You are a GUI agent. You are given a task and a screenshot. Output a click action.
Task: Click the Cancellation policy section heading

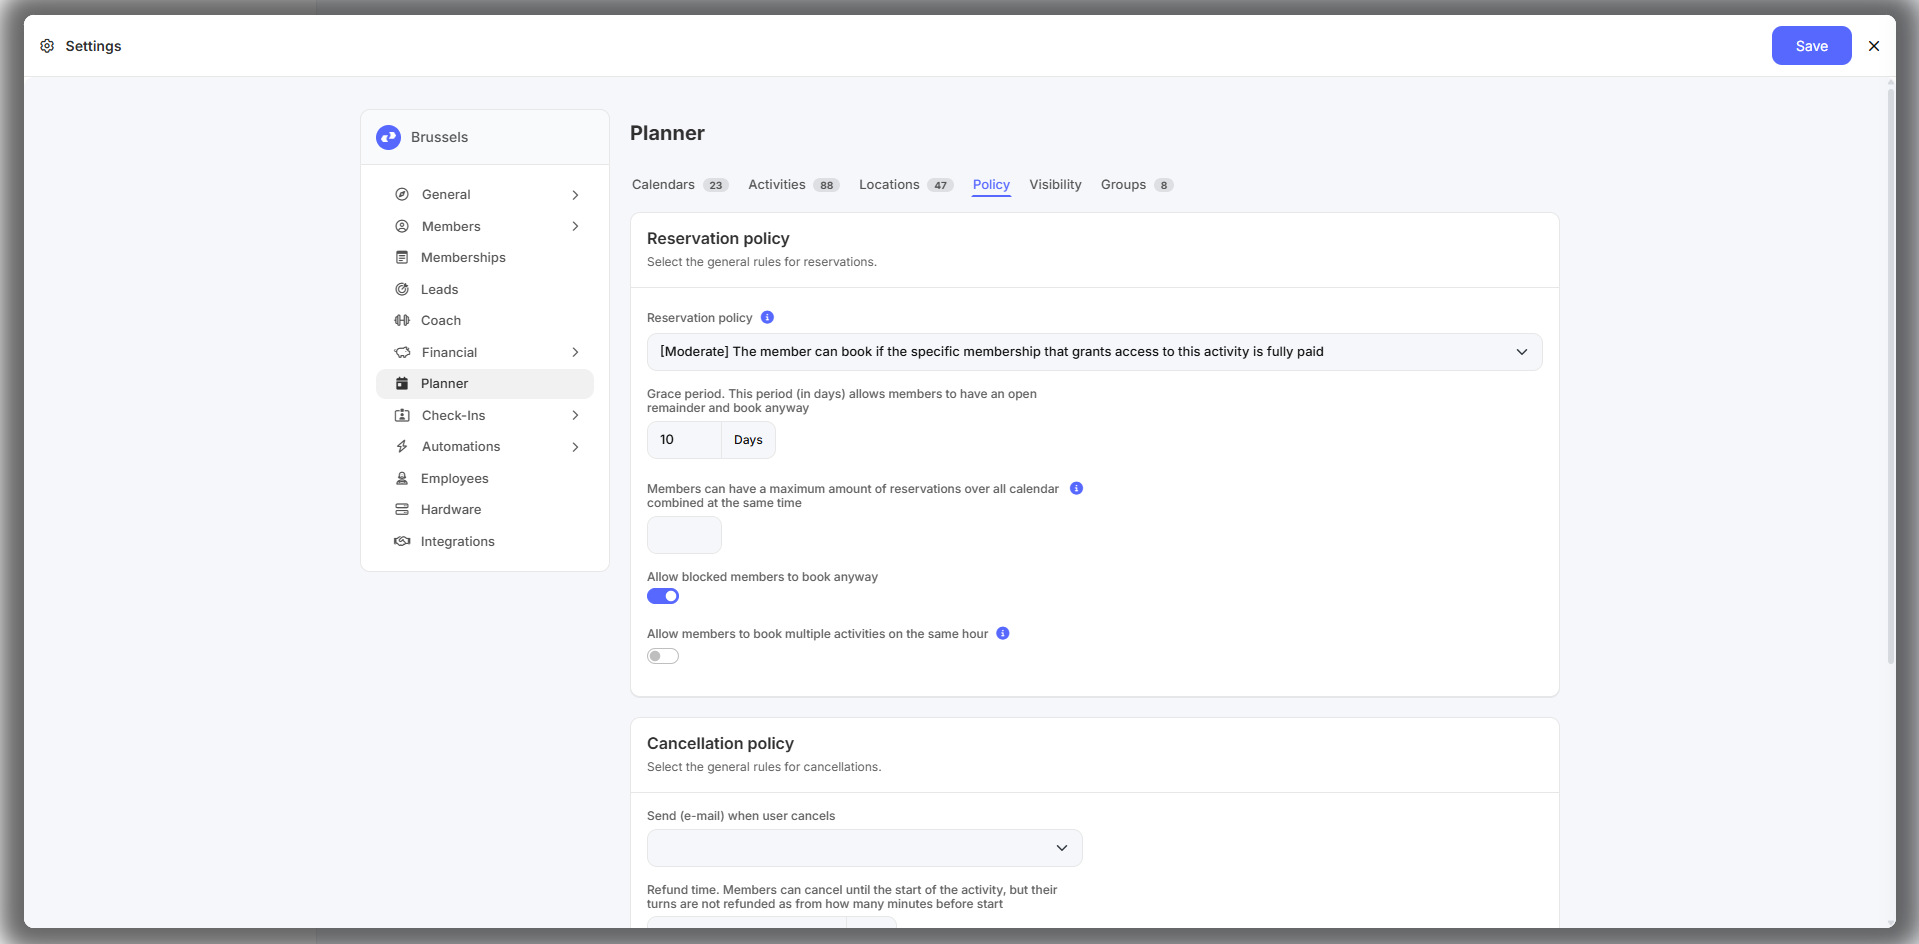coord(720,743)
